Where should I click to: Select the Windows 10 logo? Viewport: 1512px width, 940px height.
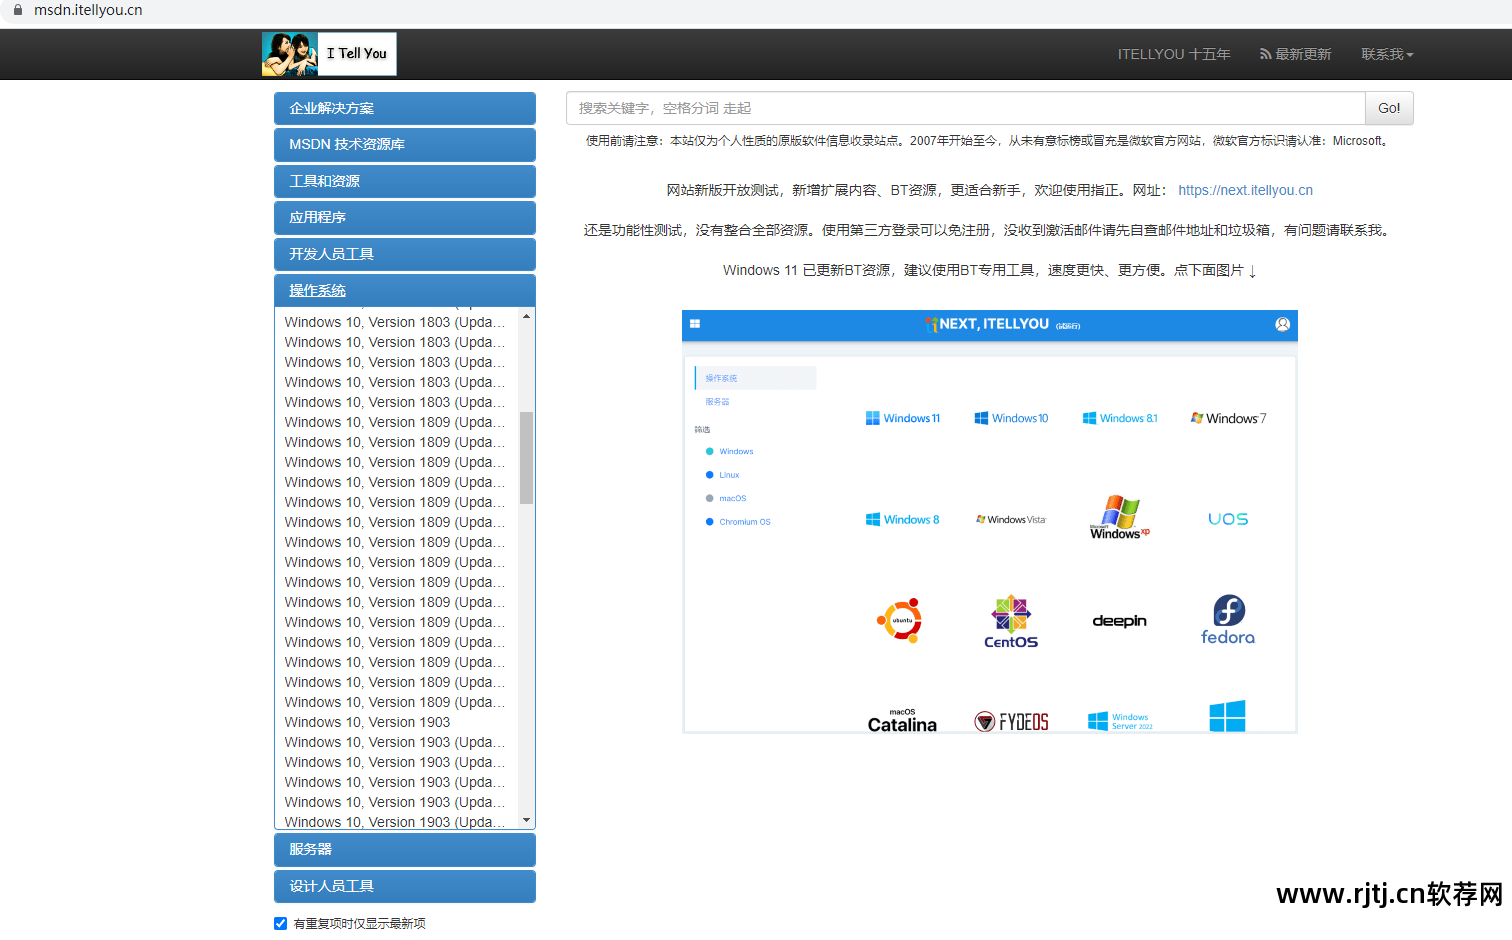(x=1011, y=418)
